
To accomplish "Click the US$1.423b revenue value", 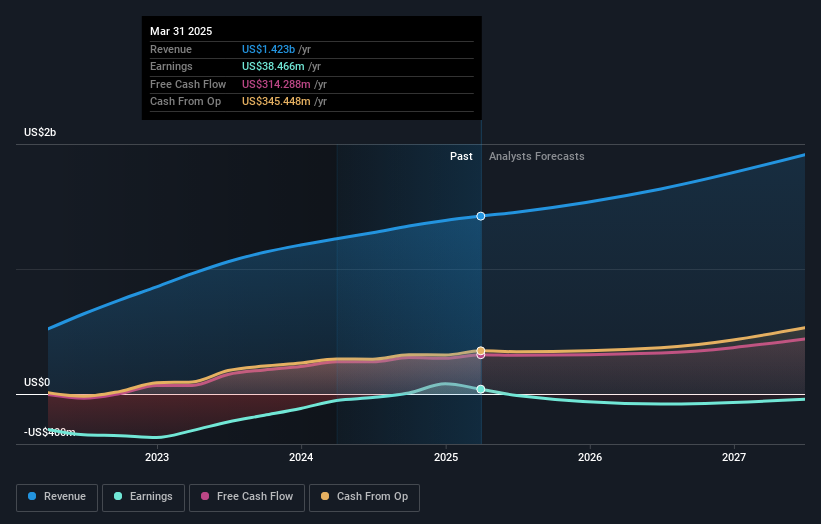I will click(x=268, y=49).
